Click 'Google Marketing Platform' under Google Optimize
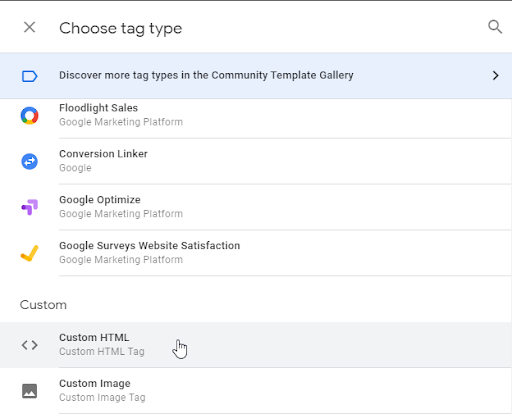Image resolution: width=512 pixels, height=414 pixels. coord(121,214)
